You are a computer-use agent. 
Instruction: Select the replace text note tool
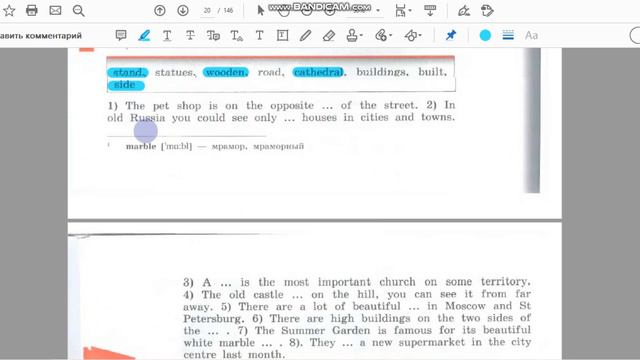(213, 36)
